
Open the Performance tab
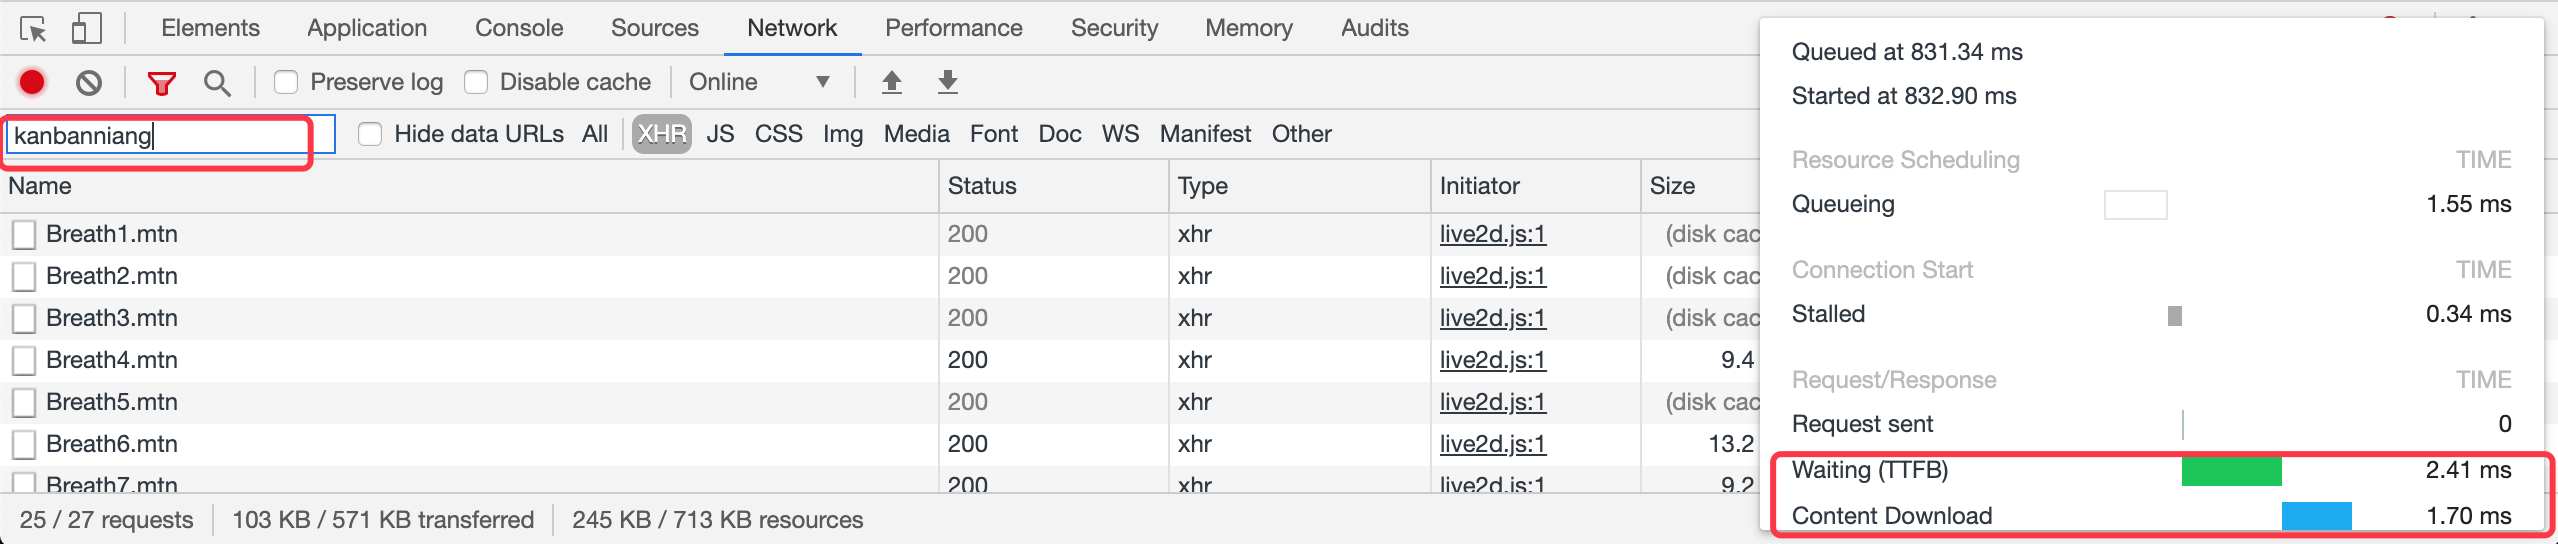[x=953, y=28]
